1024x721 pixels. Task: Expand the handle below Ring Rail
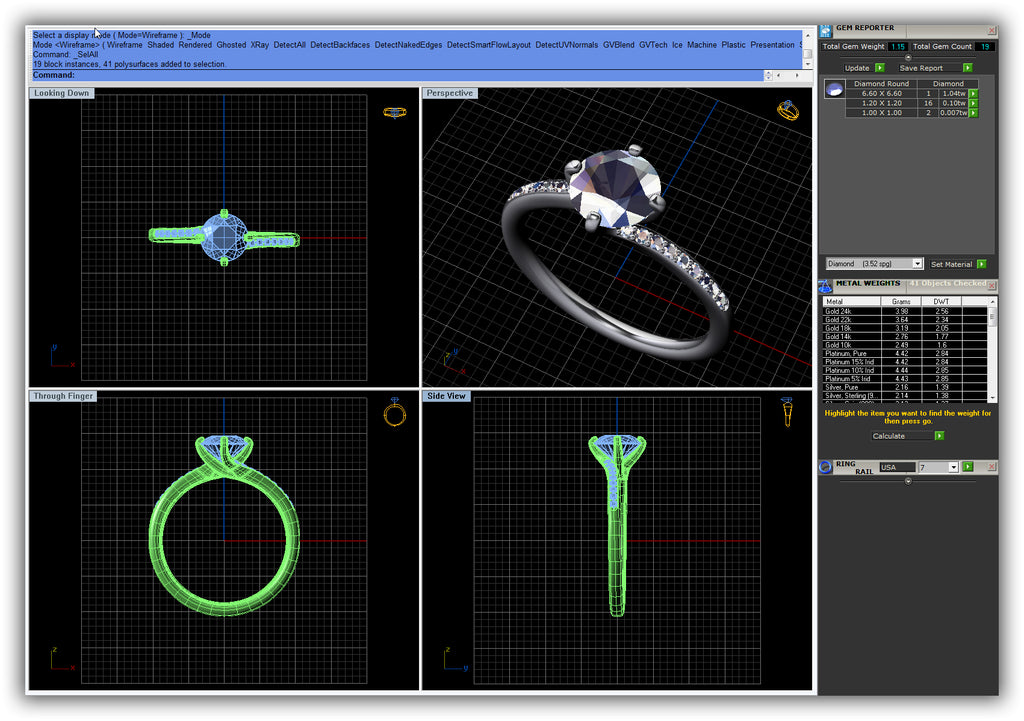[908, 481]
